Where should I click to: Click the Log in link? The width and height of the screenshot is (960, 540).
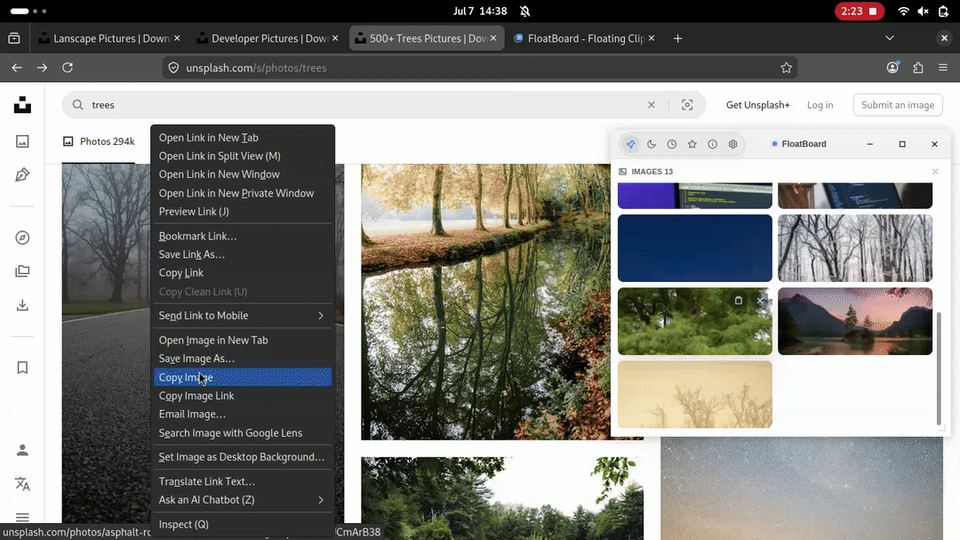click(820, 105)
